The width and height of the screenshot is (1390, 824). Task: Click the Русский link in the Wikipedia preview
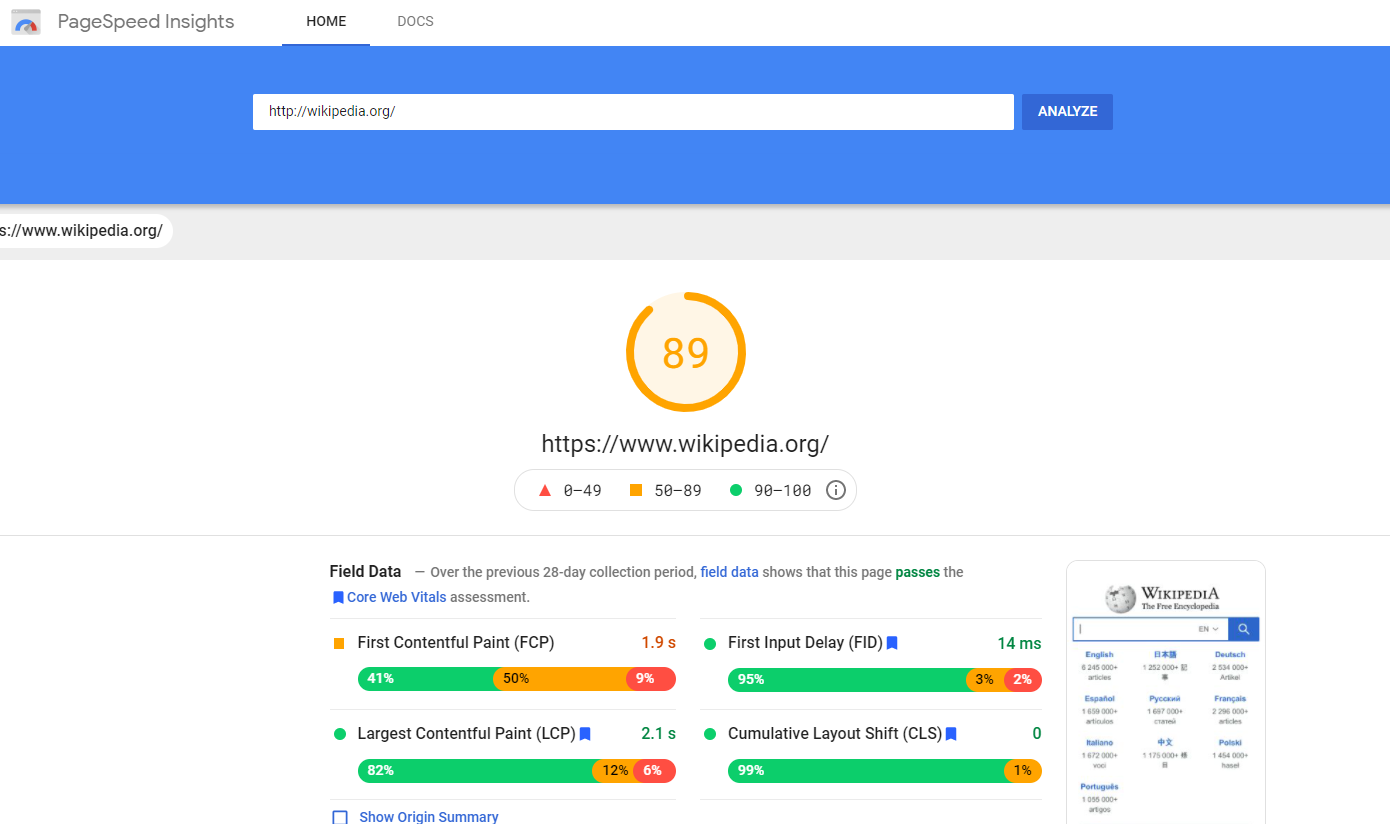pos(1165,699)
